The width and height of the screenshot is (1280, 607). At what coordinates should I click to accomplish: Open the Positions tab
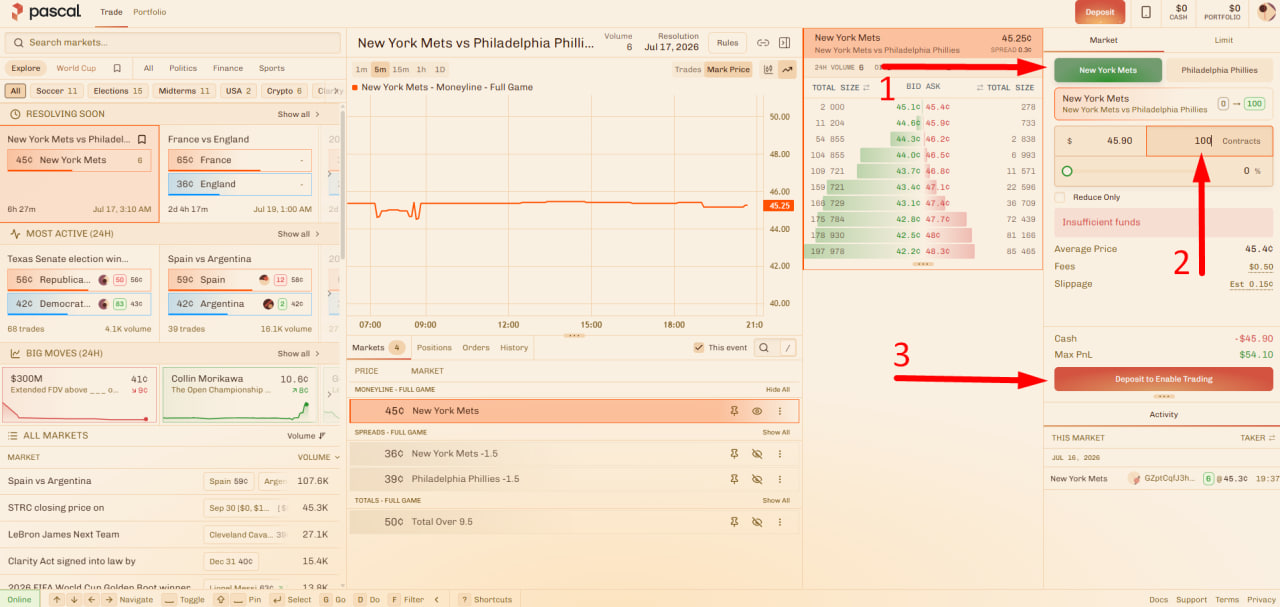point(434,348)
